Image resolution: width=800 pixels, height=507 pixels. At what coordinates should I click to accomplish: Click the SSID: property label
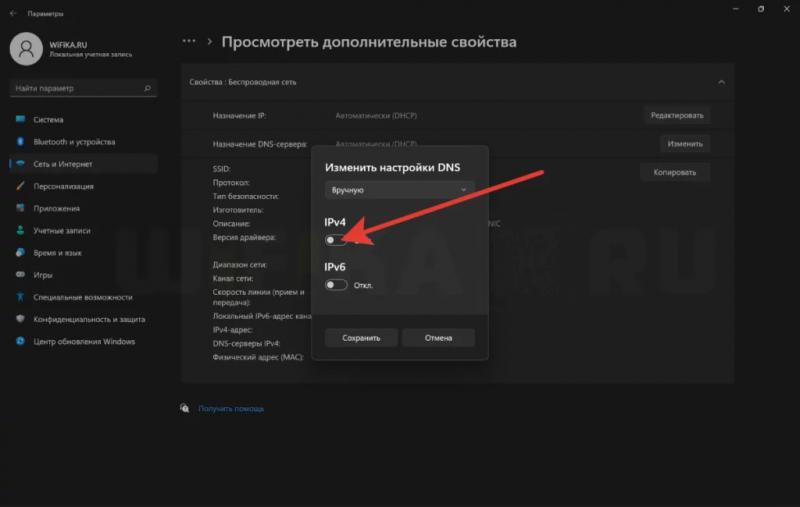pyautogui.click(x=221, y=169)
